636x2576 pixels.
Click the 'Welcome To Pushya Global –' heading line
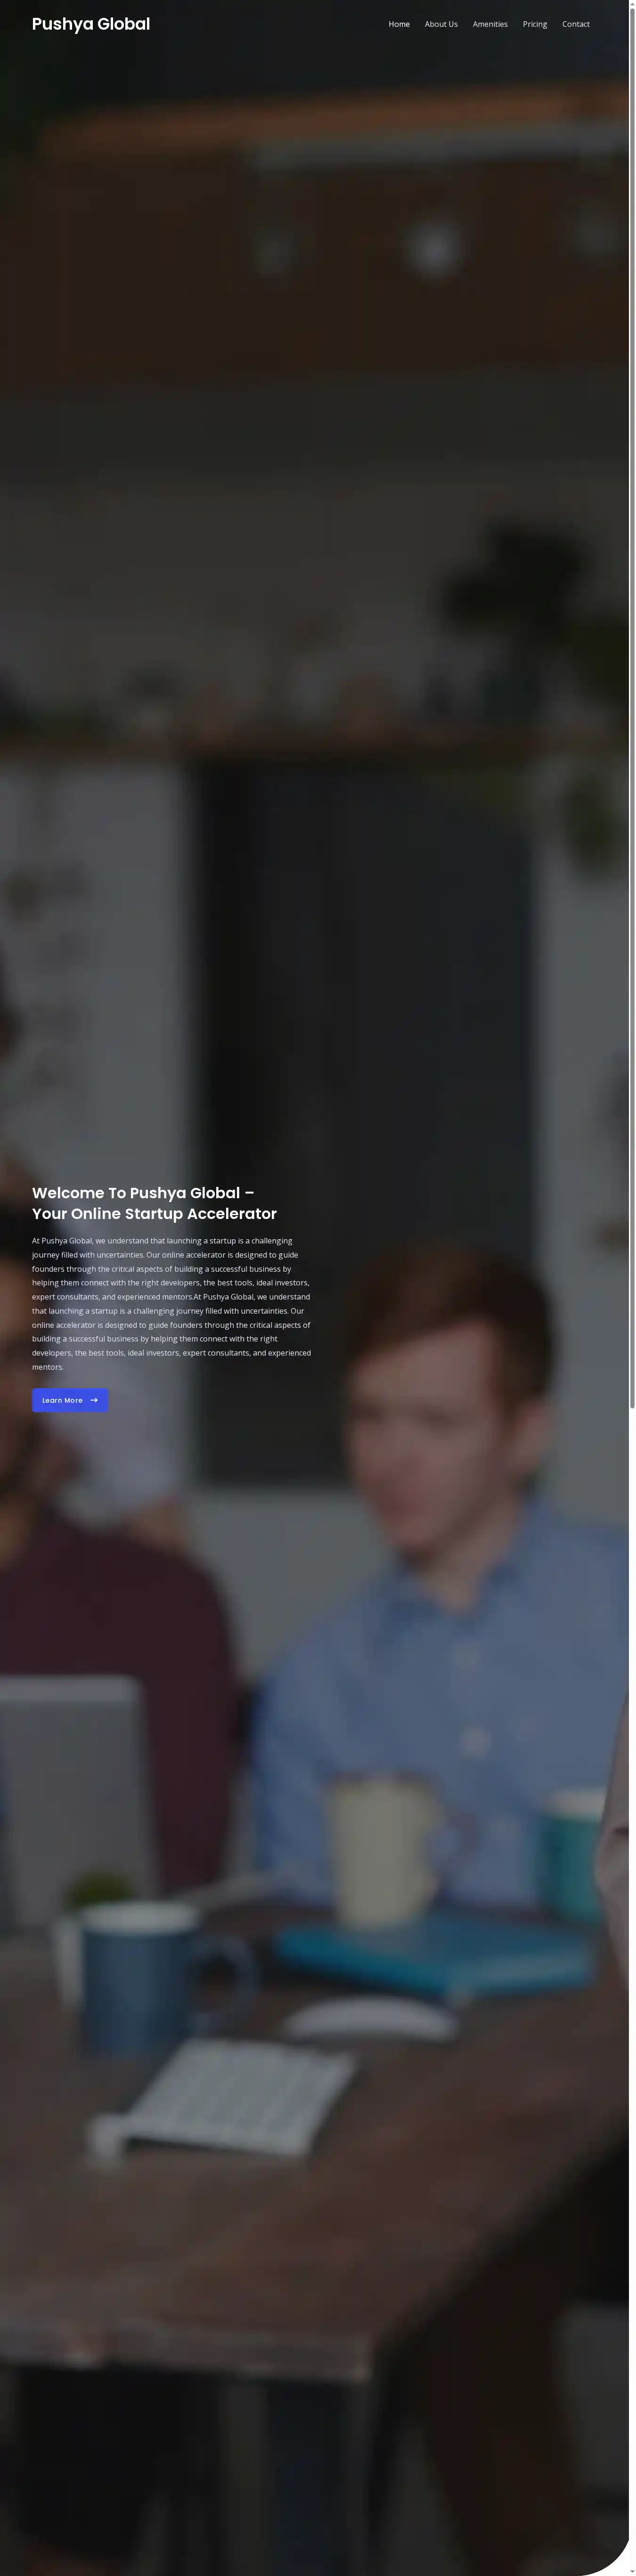(143, 1192)
